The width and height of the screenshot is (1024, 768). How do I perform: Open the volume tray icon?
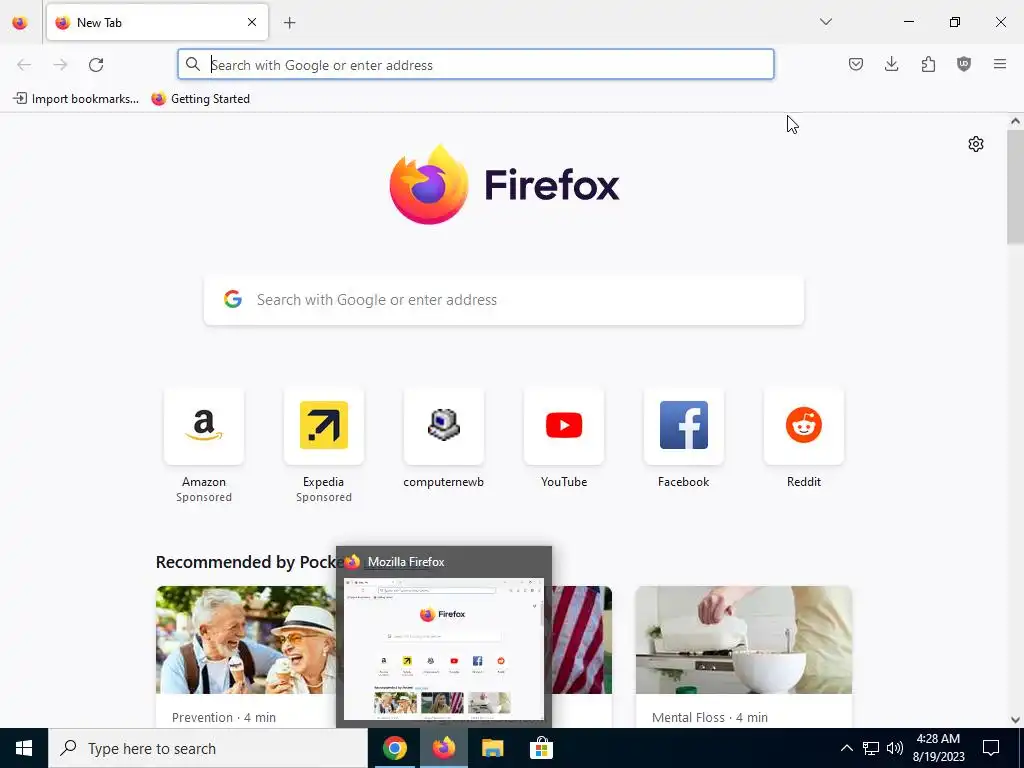895,748
